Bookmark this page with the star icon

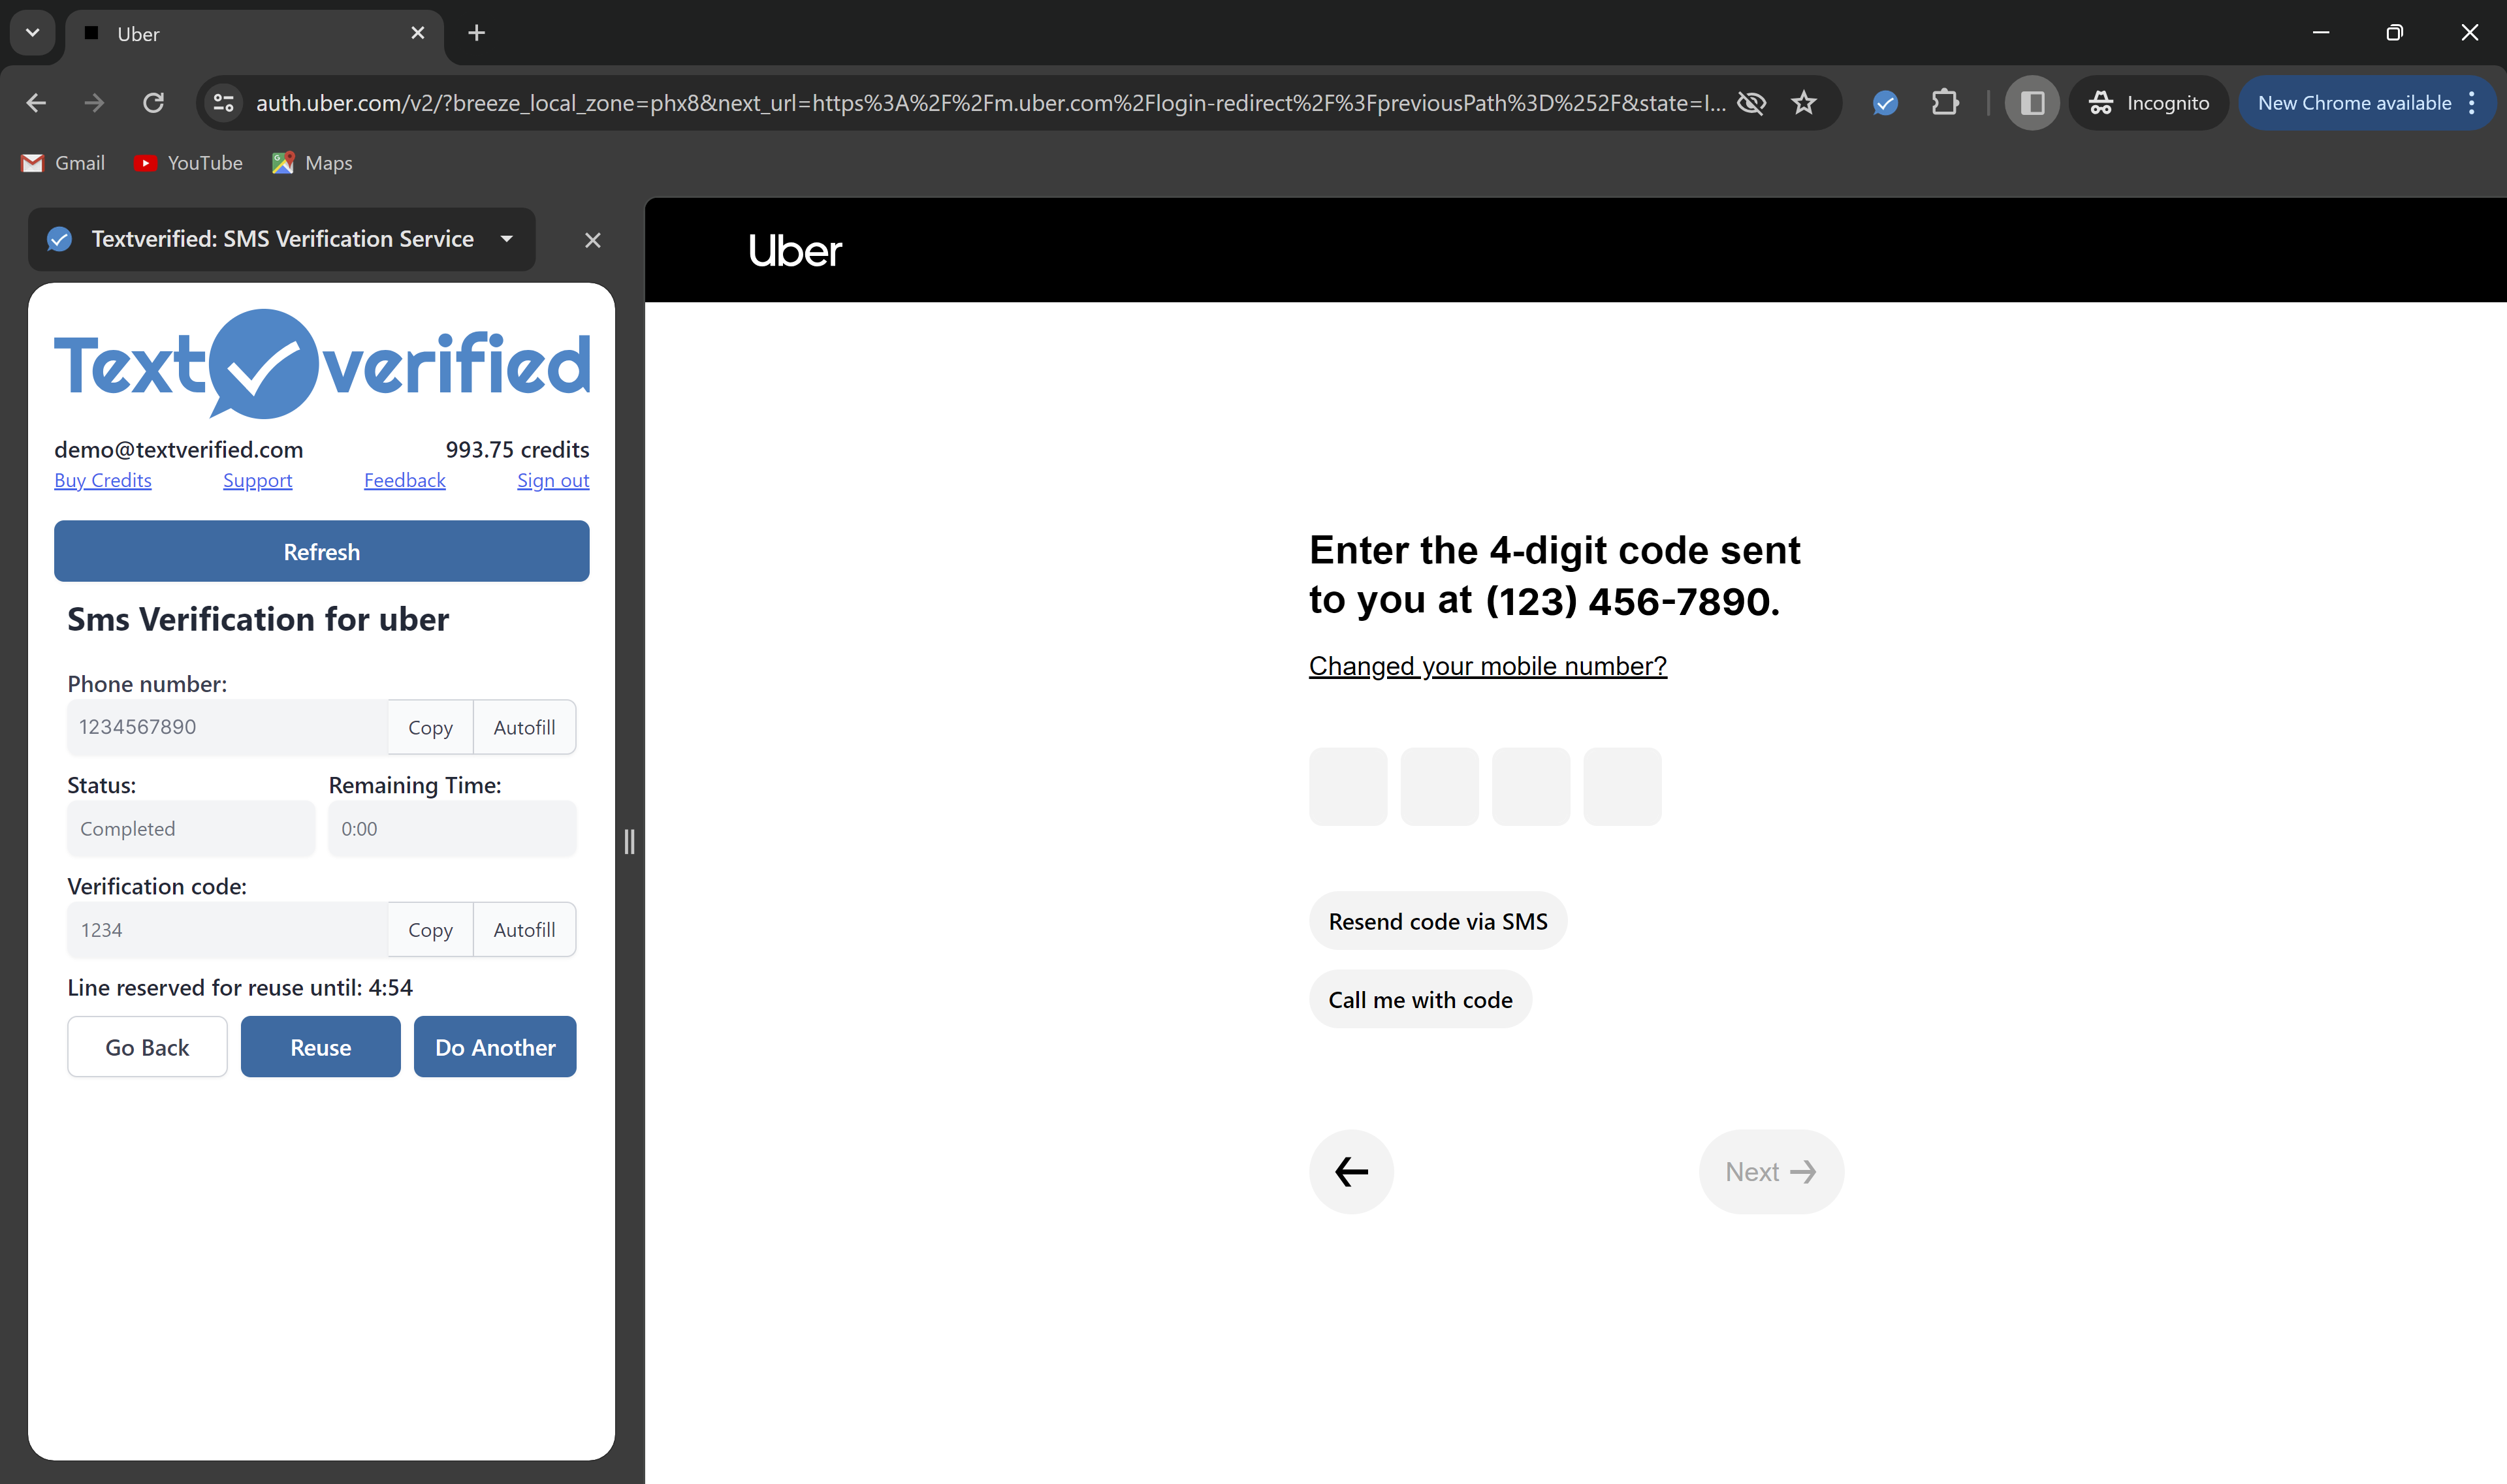pyautogui.click(x=1803, y=103)
